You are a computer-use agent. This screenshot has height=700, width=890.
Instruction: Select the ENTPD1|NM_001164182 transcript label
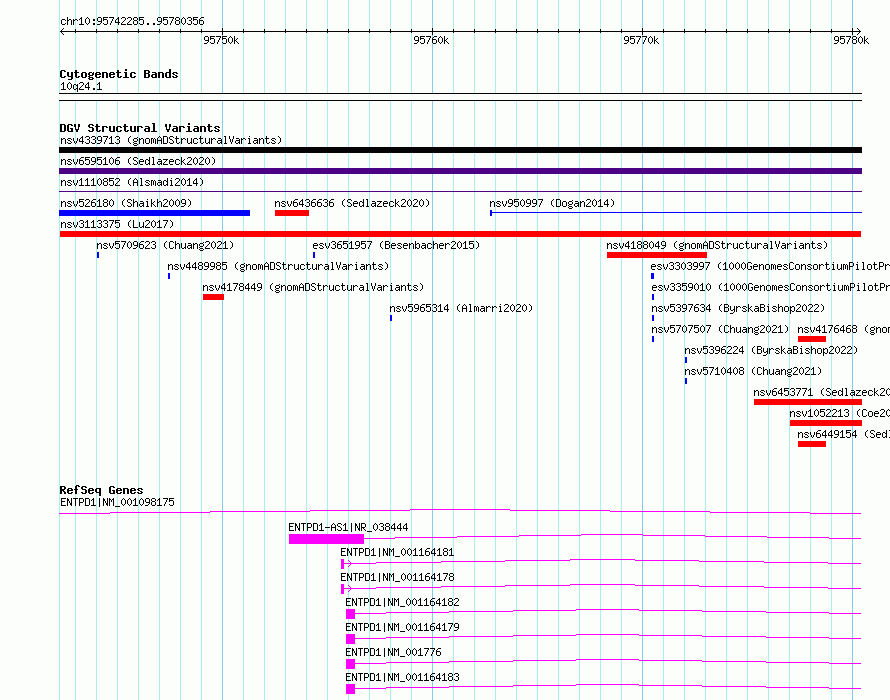coord(402,602)
